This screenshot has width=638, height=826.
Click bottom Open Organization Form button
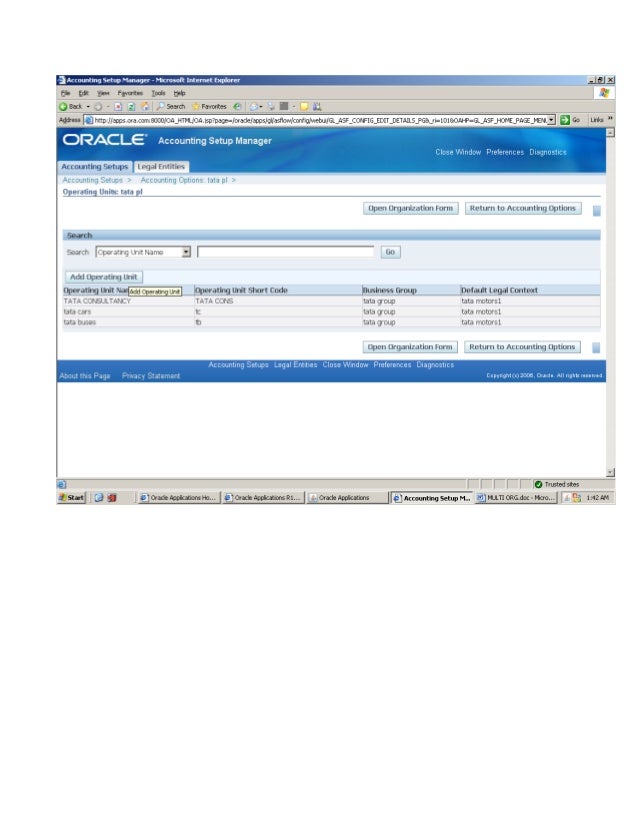(x=410, y=347)
